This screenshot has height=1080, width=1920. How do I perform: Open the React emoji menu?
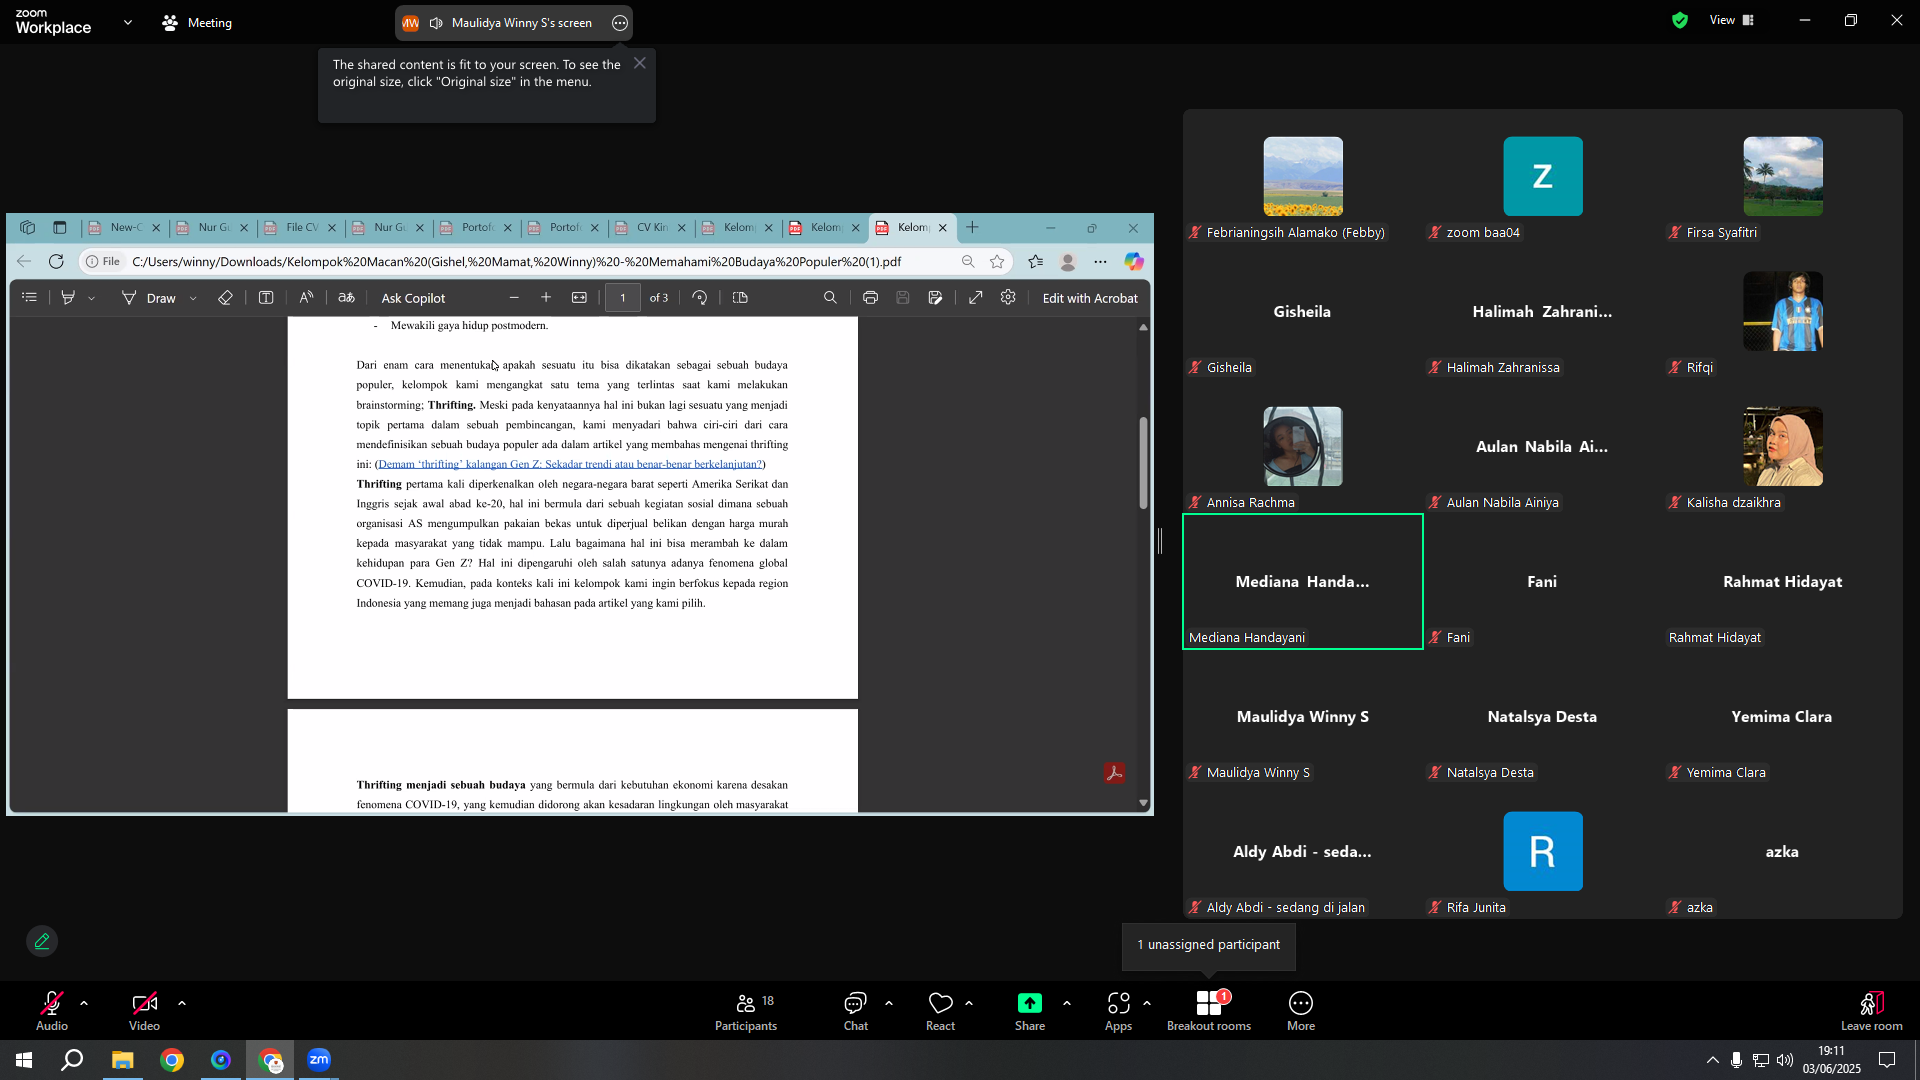(x=940, y=1011)
